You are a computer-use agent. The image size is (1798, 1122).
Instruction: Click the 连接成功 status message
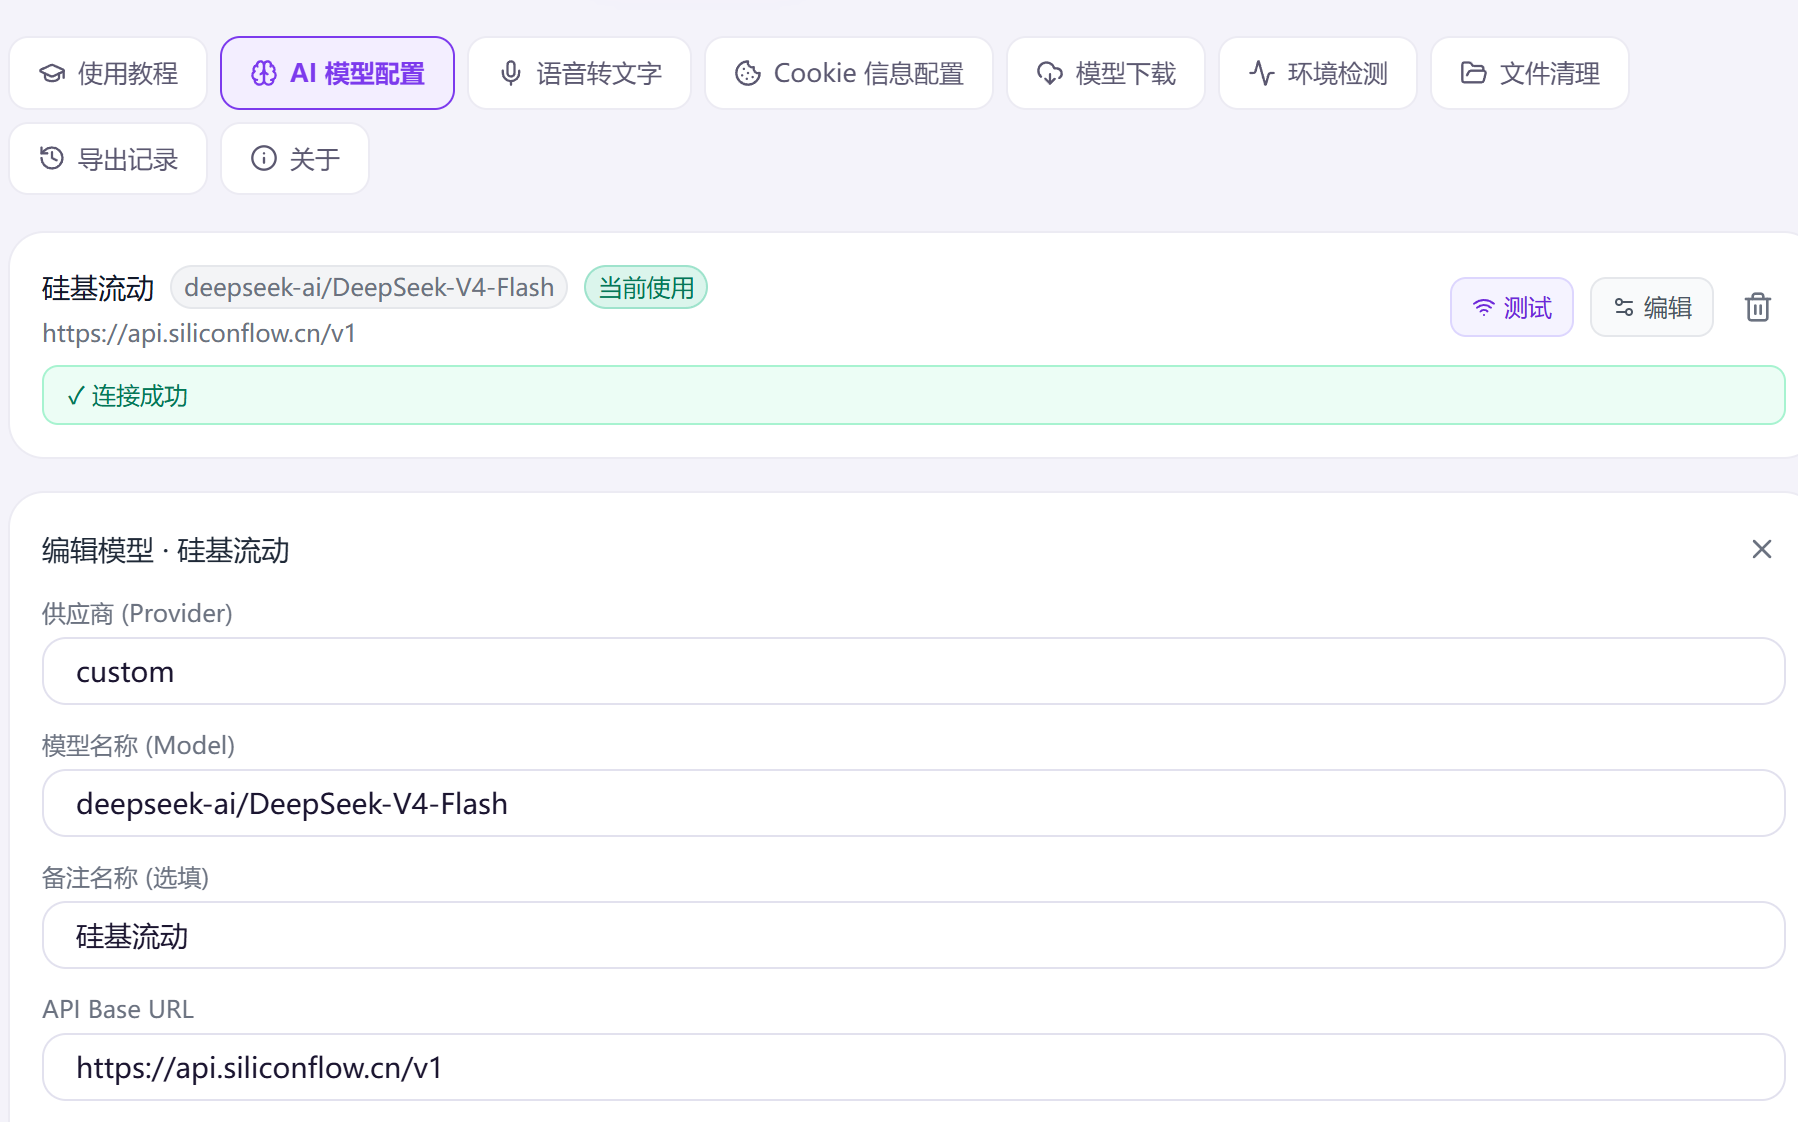point(914,395)
